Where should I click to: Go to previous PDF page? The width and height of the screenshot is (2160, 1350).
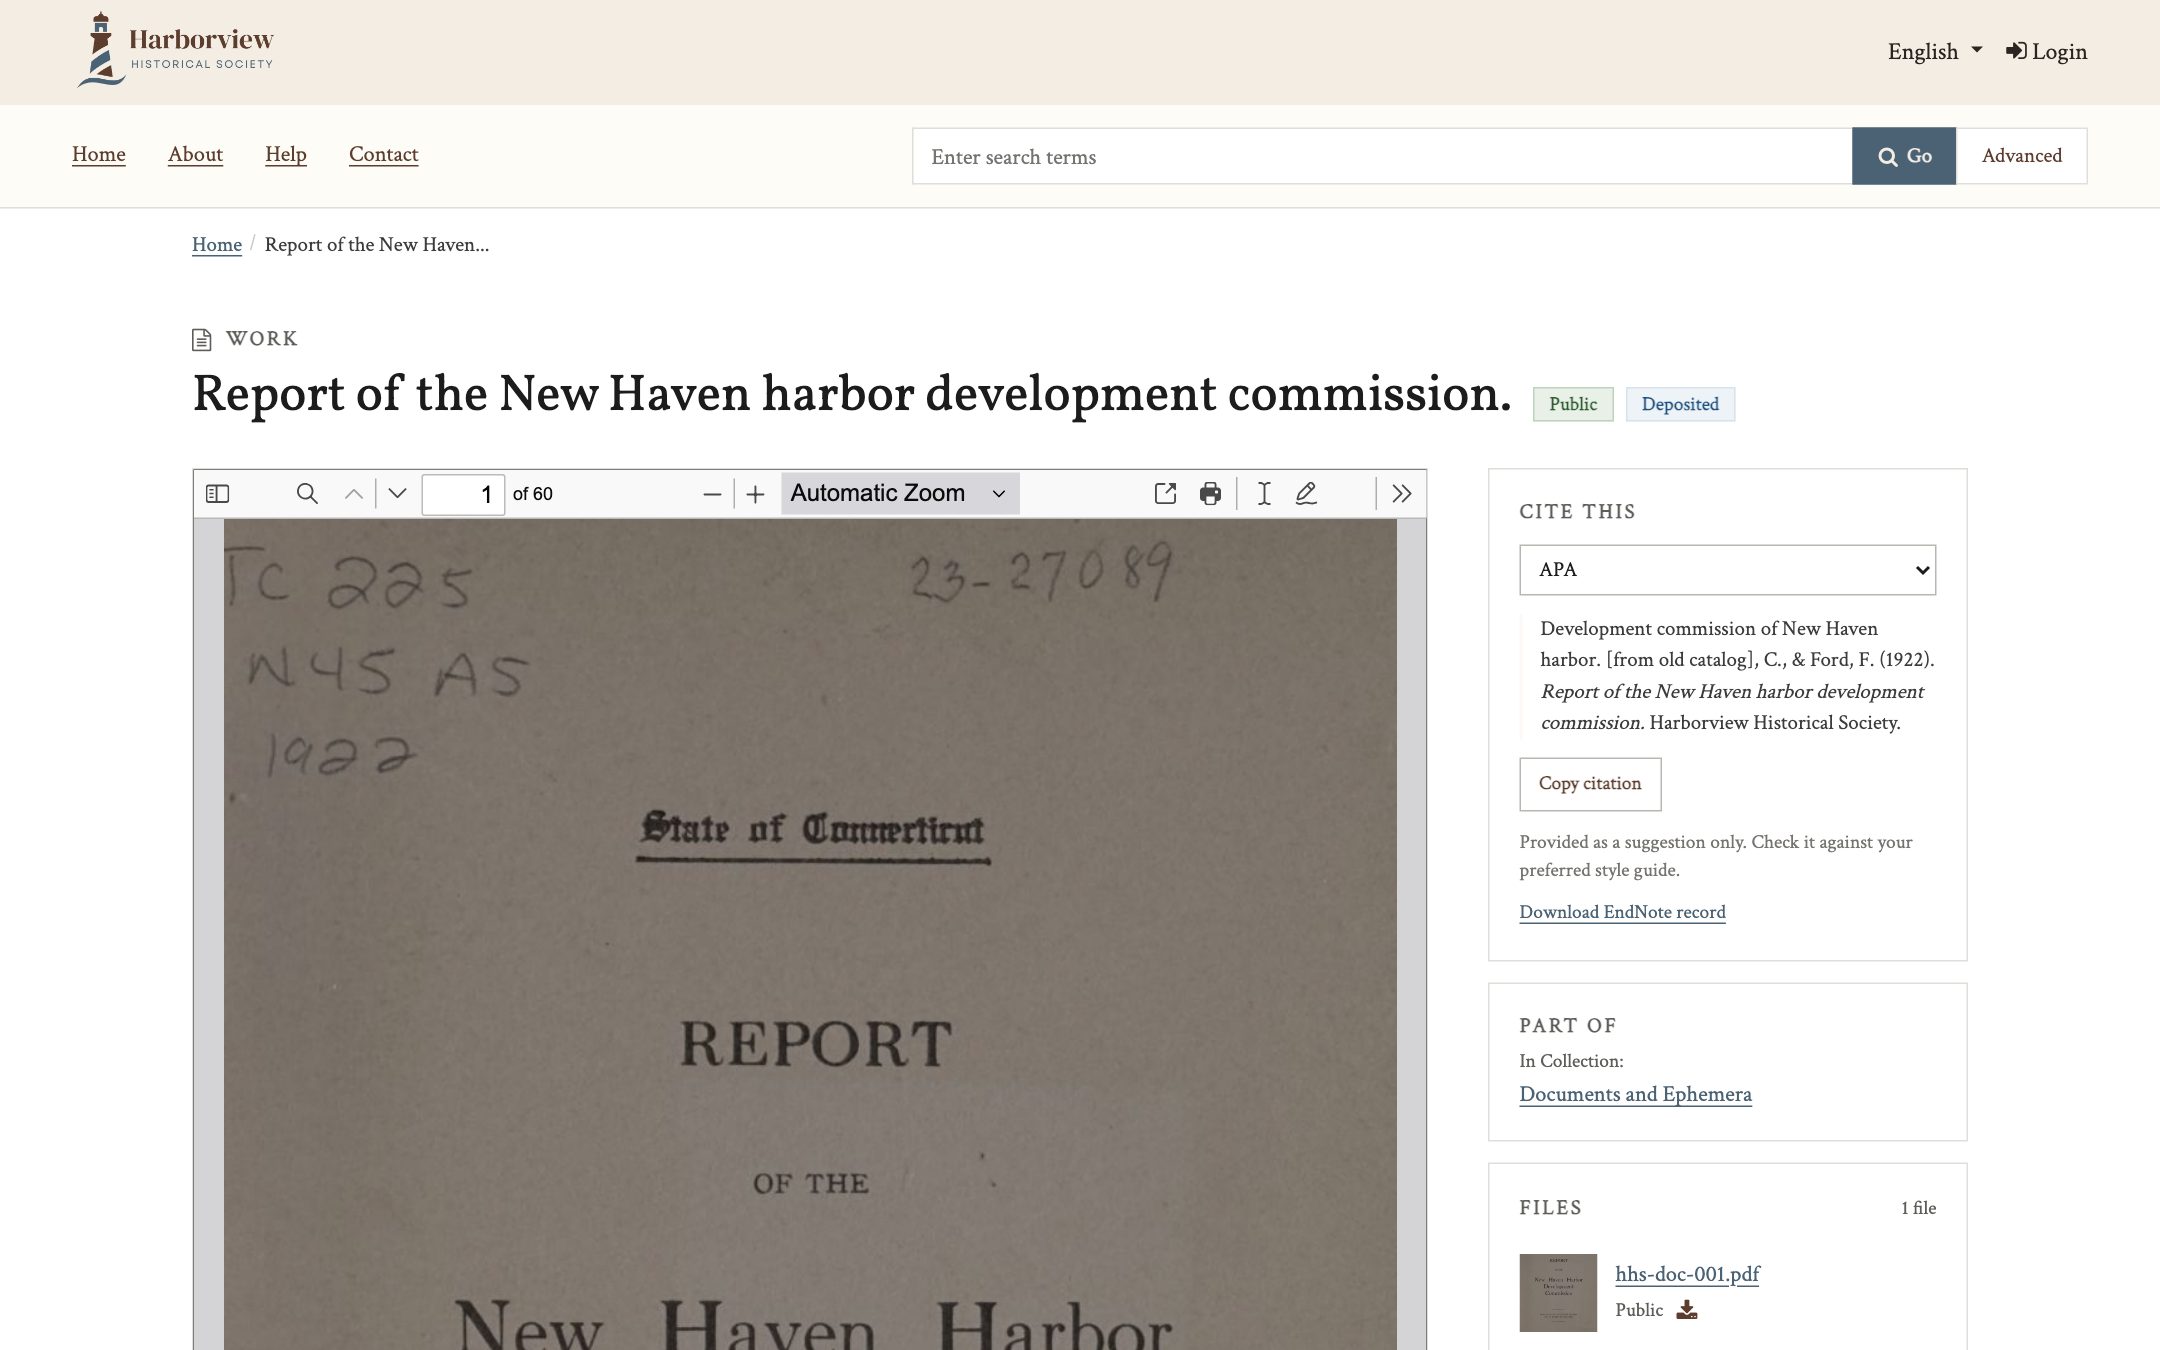point(353,494)
